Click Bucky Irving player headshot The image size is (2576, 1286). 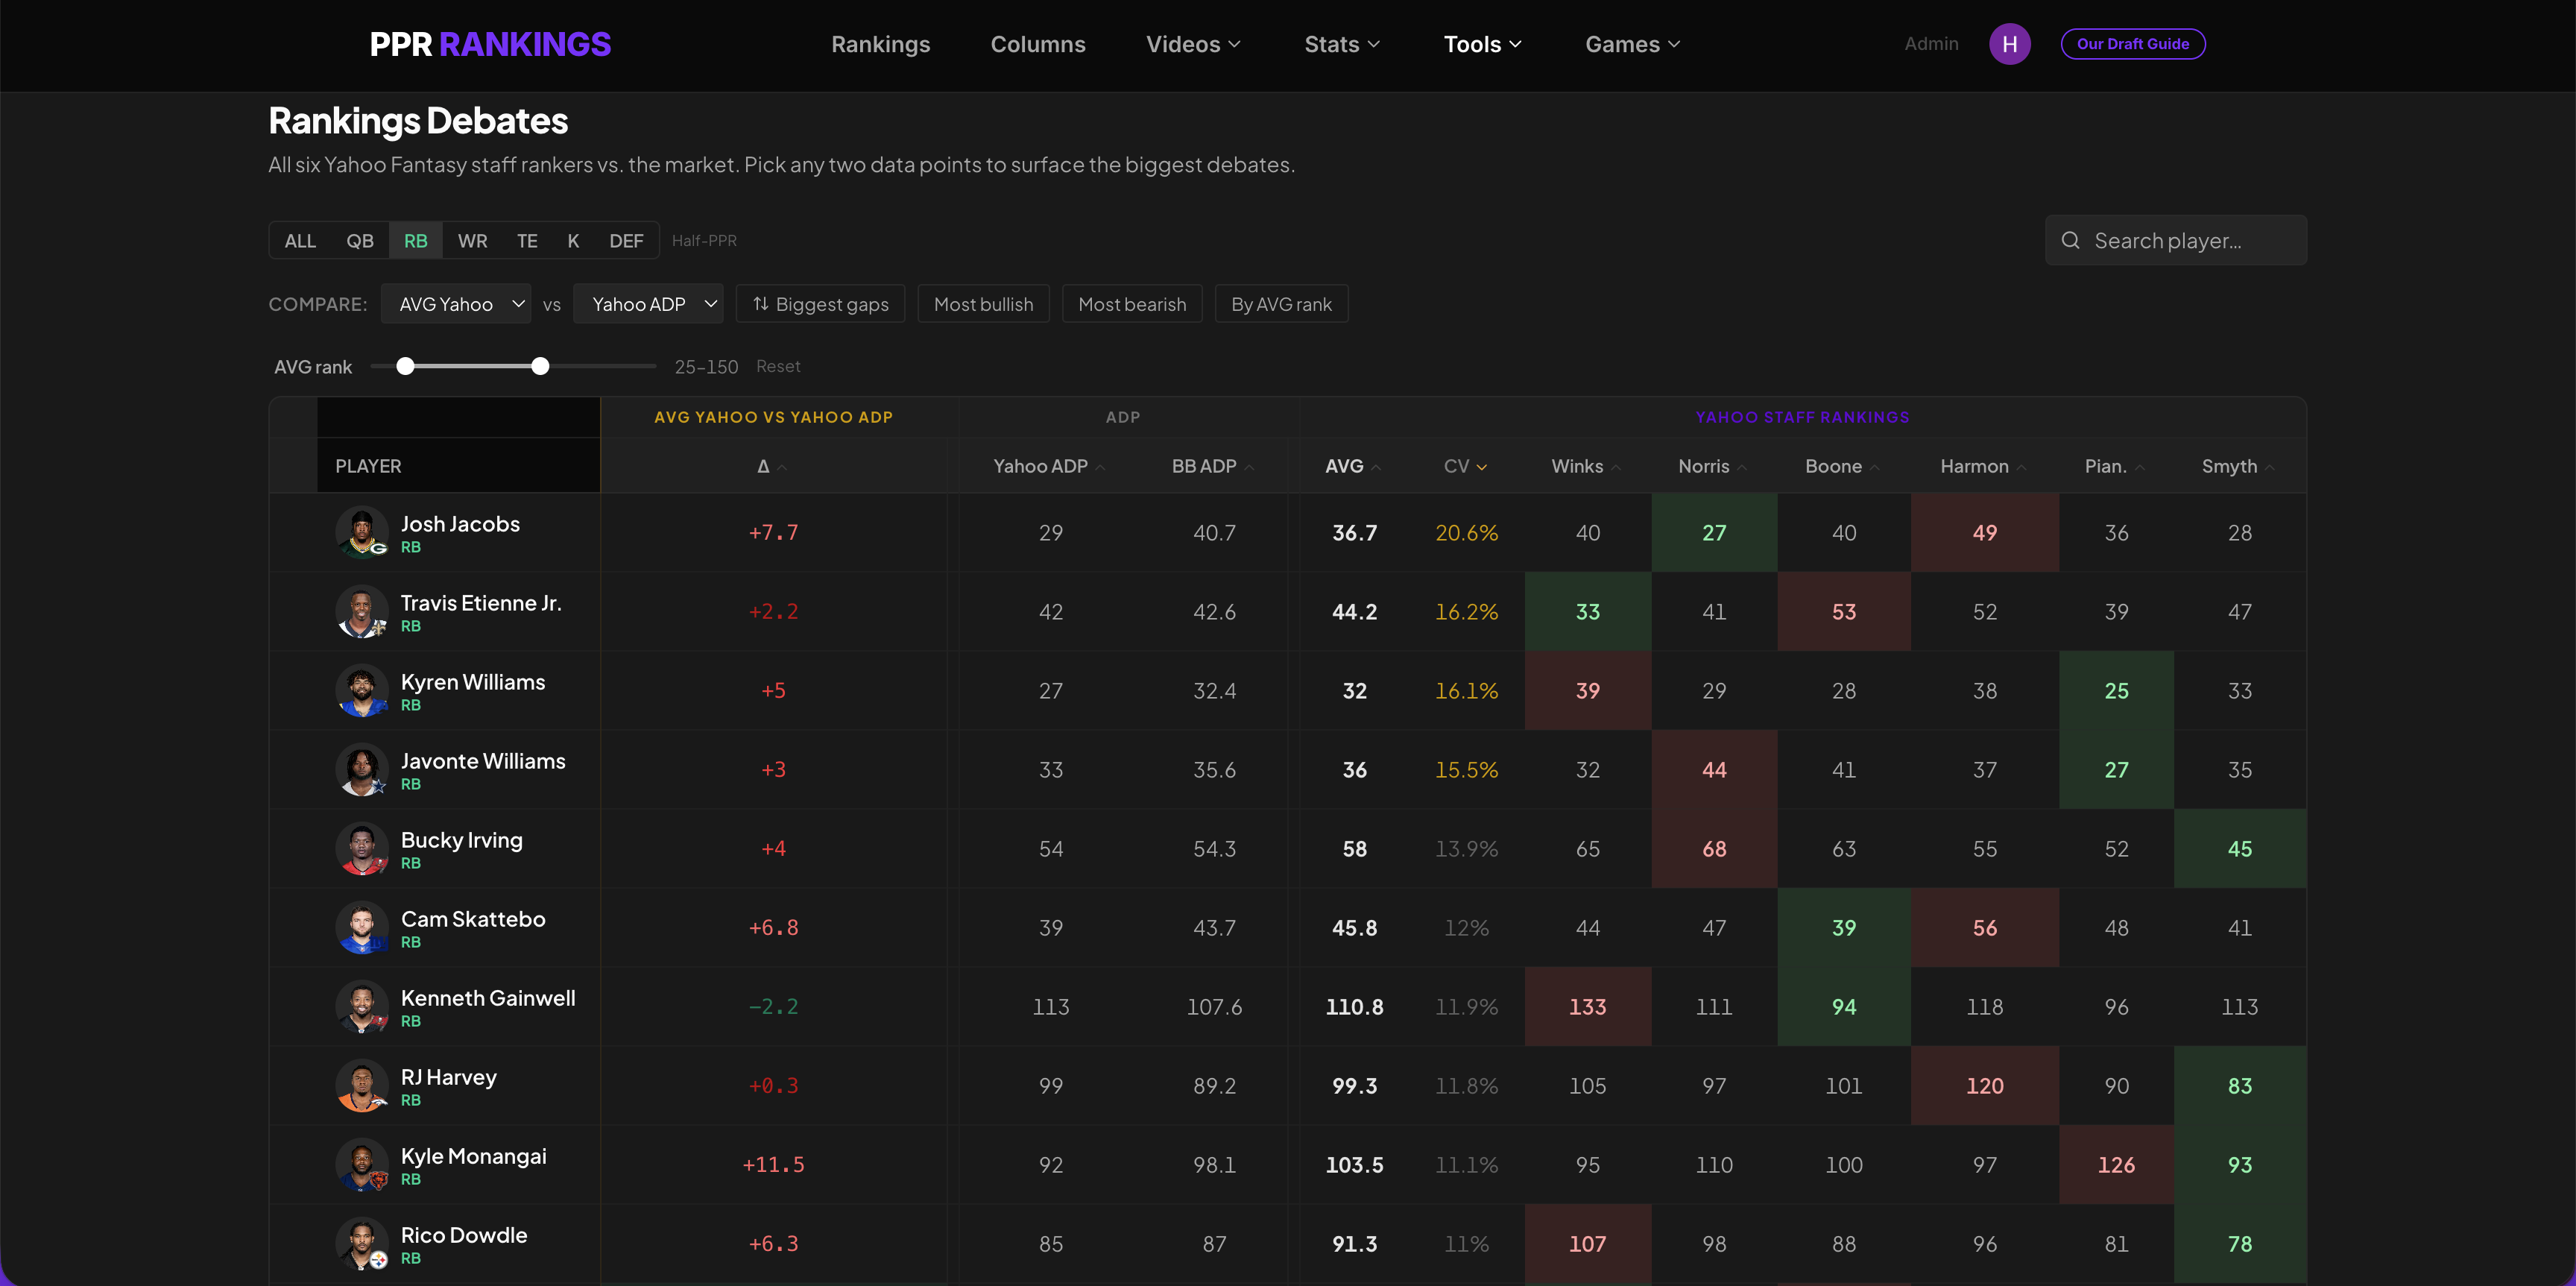(x=362, y=848)
